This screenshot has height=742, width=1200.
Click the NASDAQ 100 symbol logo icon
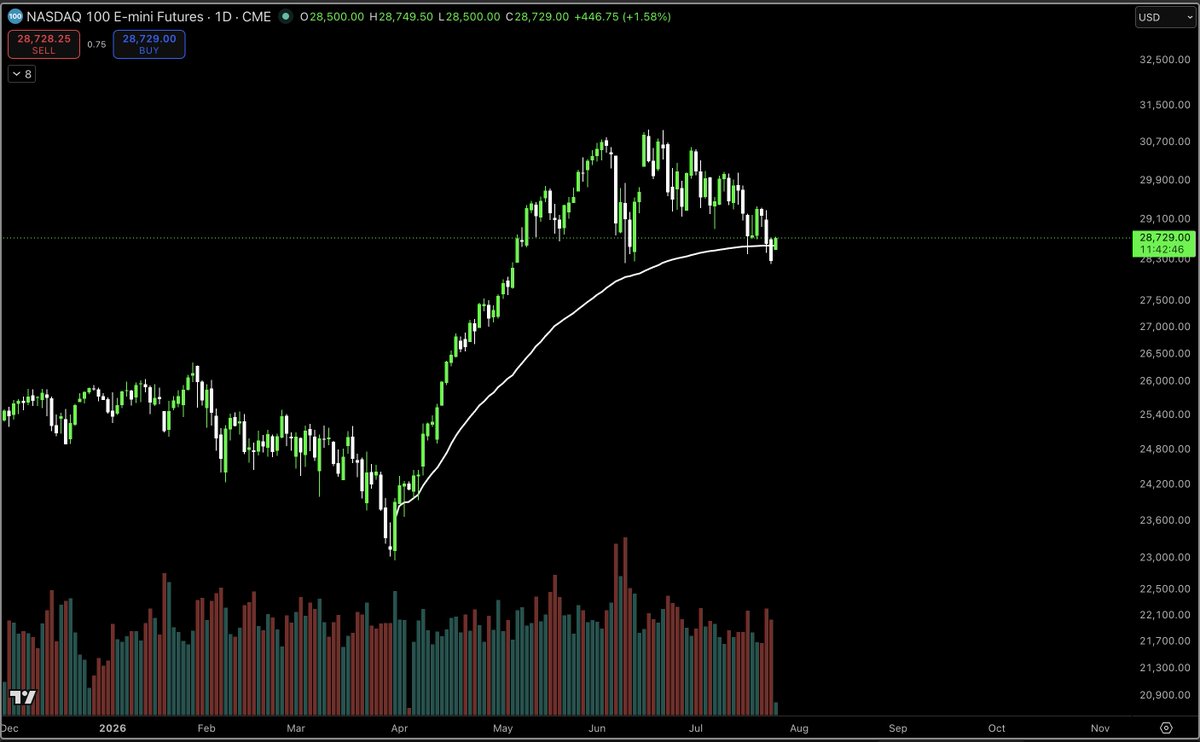coord(16,17)
